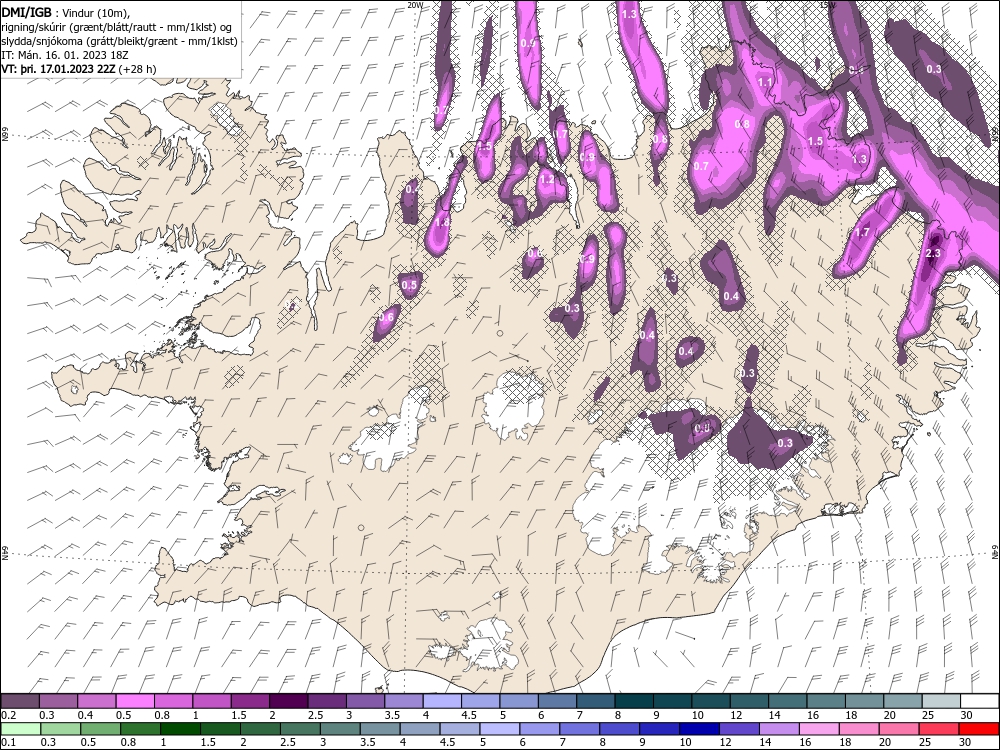Click the '4.5' label in the bottom legend row

448,743
